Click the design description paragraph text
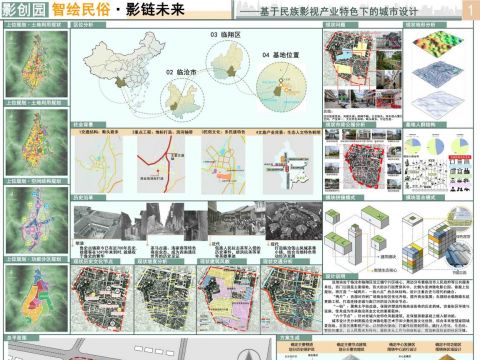This screenshot has height=360, width=480. [x=397, y=306]
